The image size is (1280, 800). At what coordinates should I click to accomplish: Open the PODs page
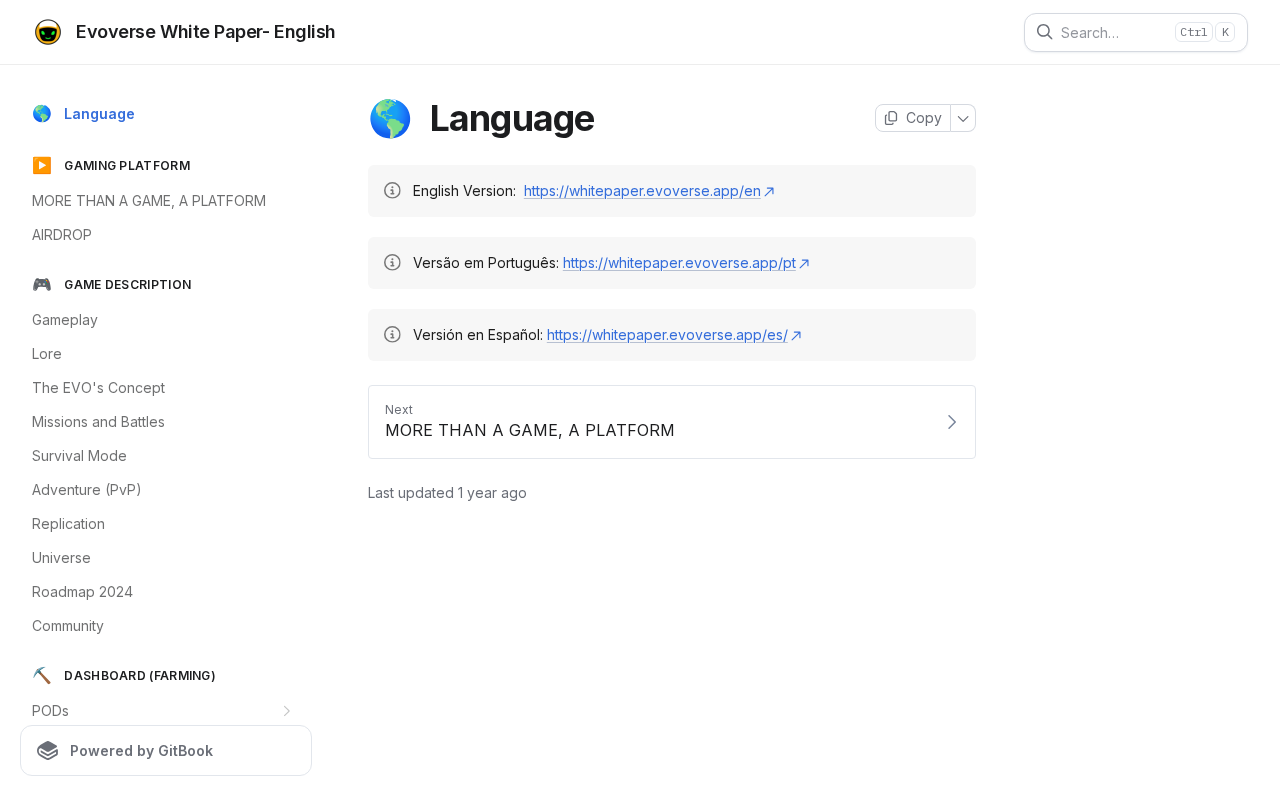(50, 711)
